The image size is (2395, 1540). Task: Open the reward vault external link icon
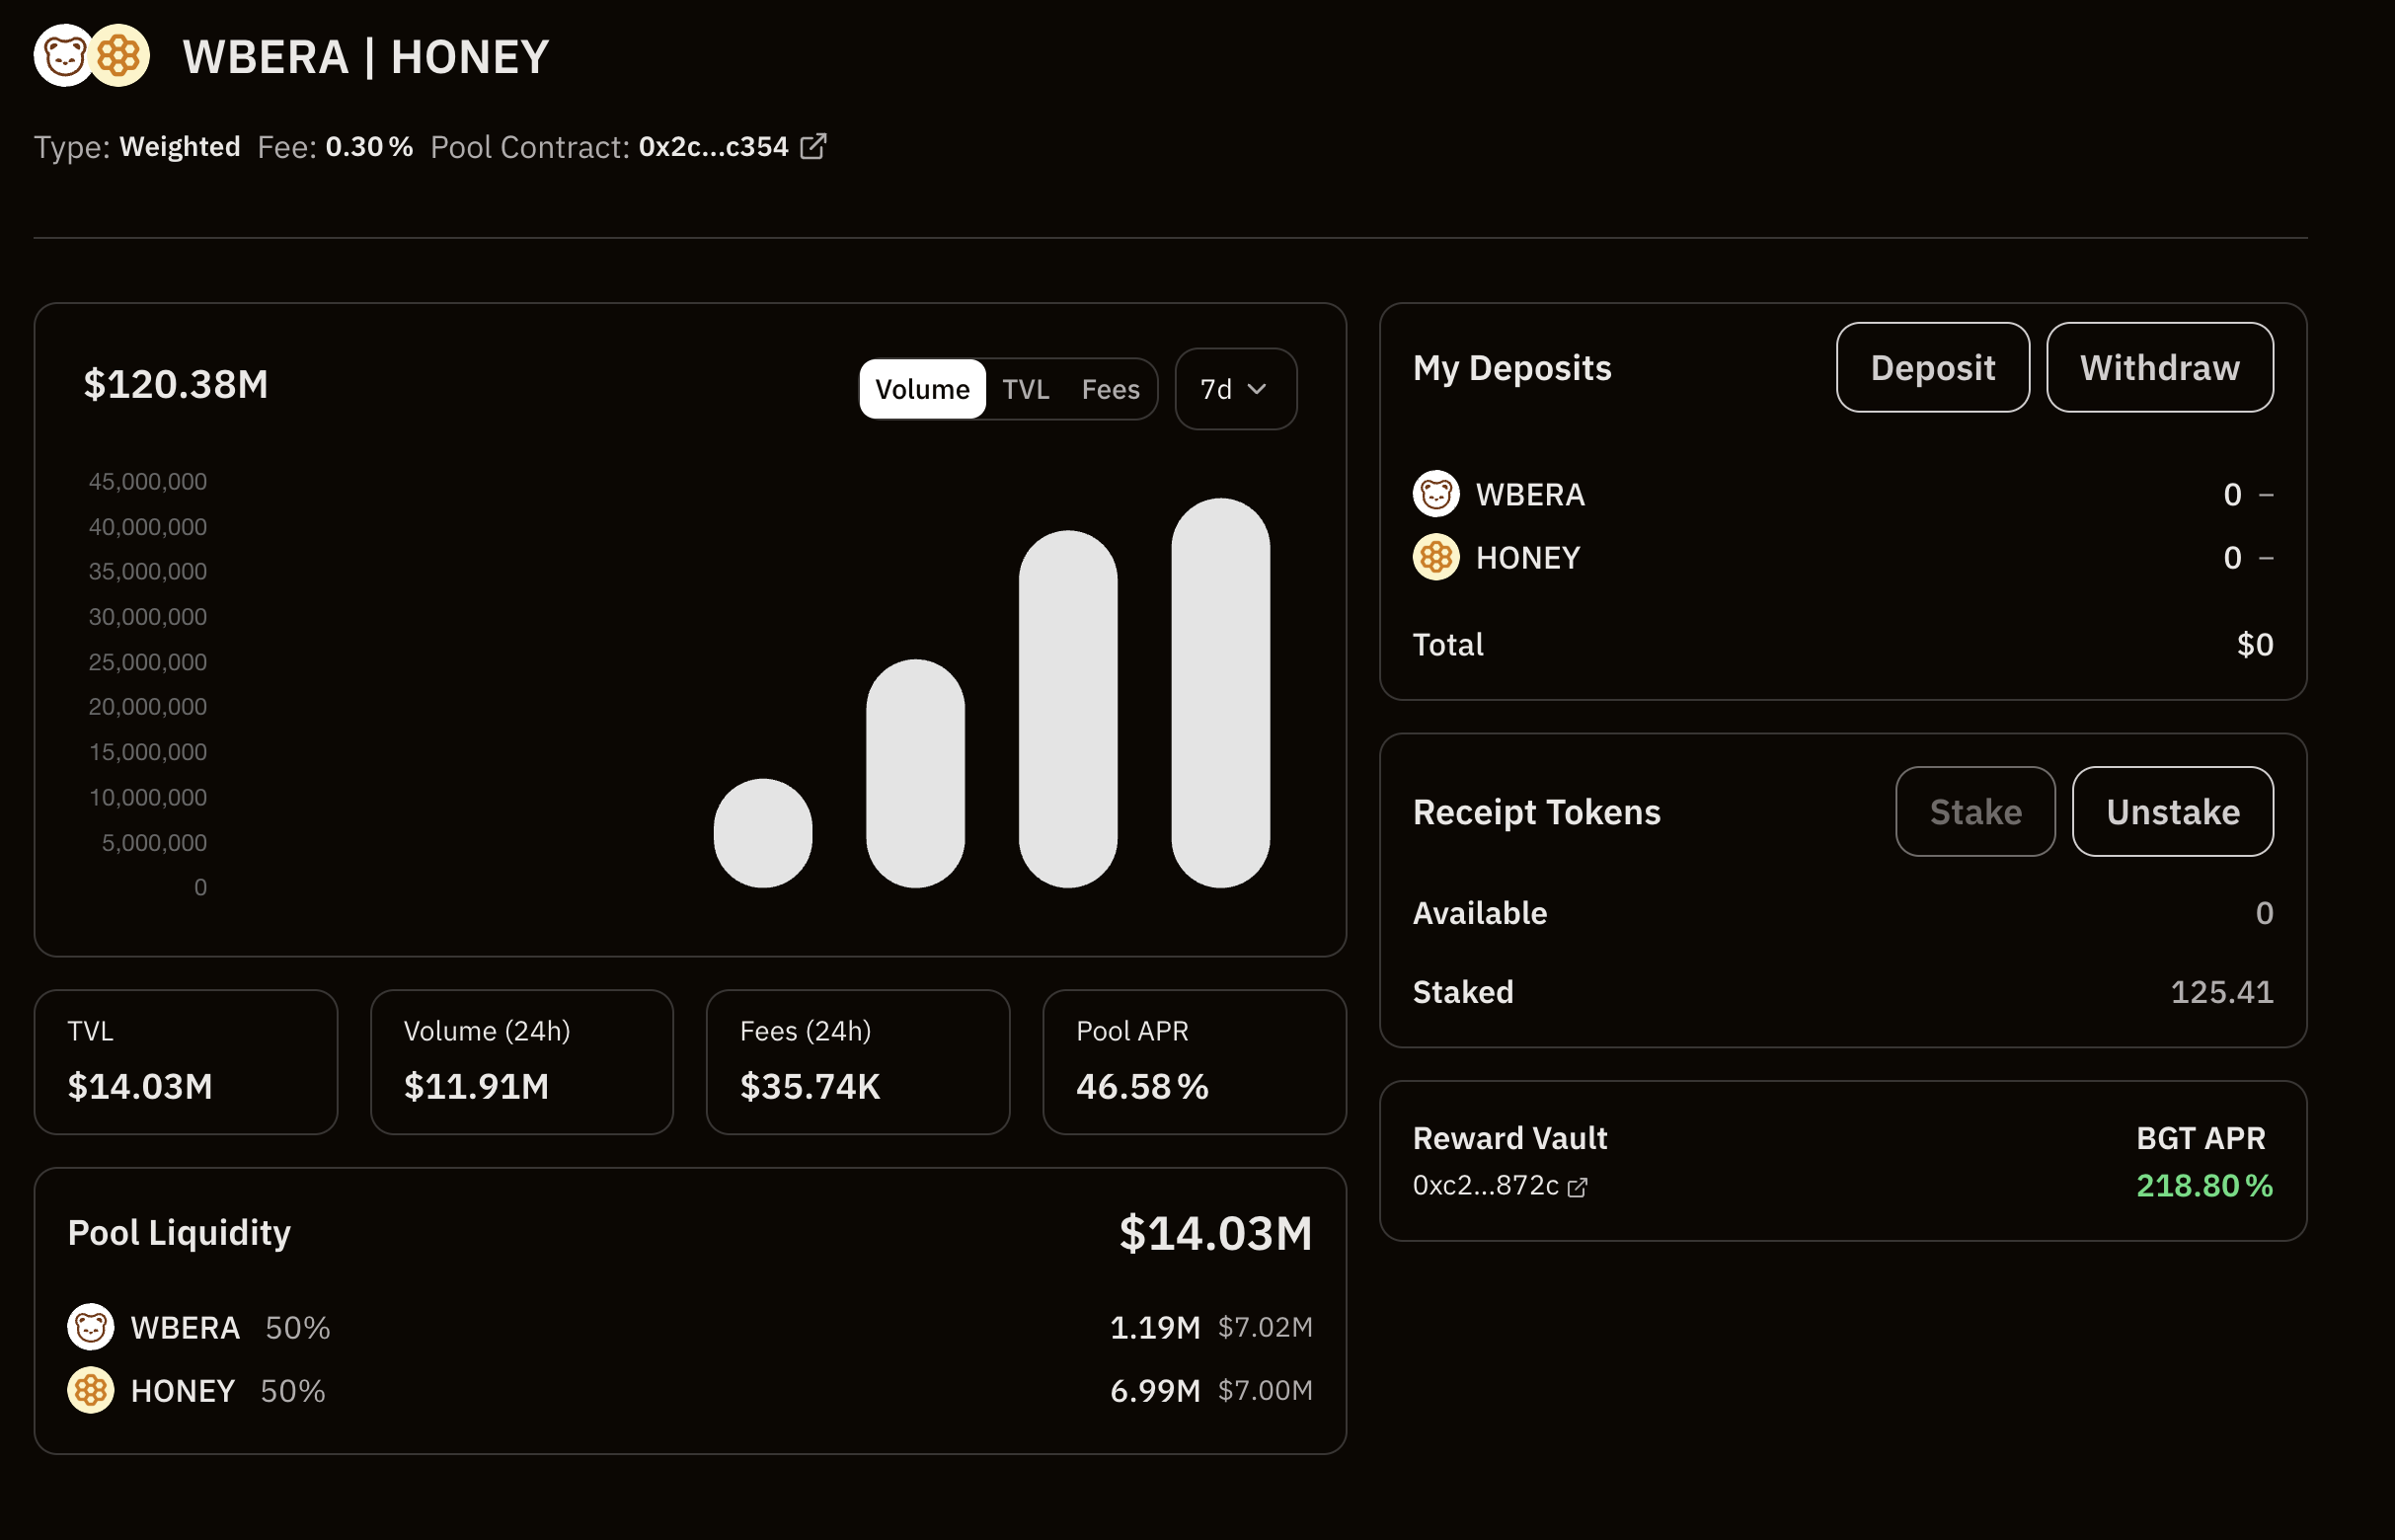1577,1187
